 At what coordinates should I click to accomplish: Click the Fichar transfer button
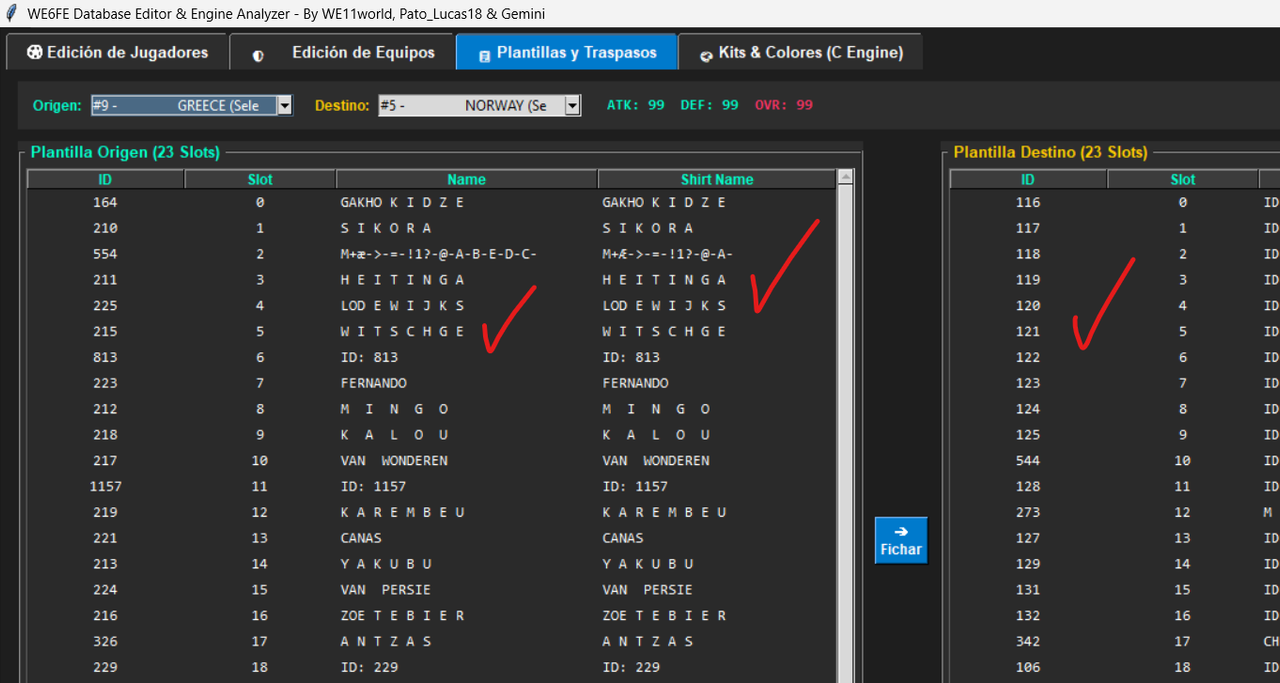point(901,541)
